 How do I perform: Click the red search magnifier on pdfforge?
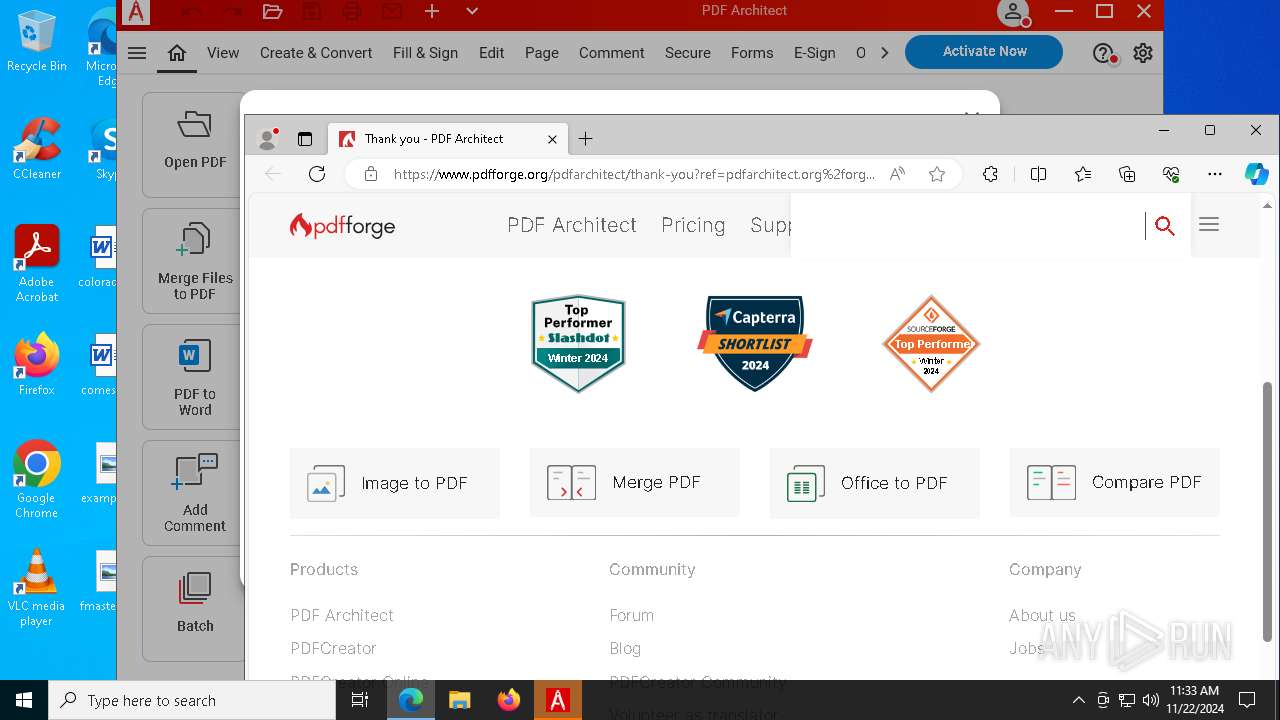[1164, 226]
